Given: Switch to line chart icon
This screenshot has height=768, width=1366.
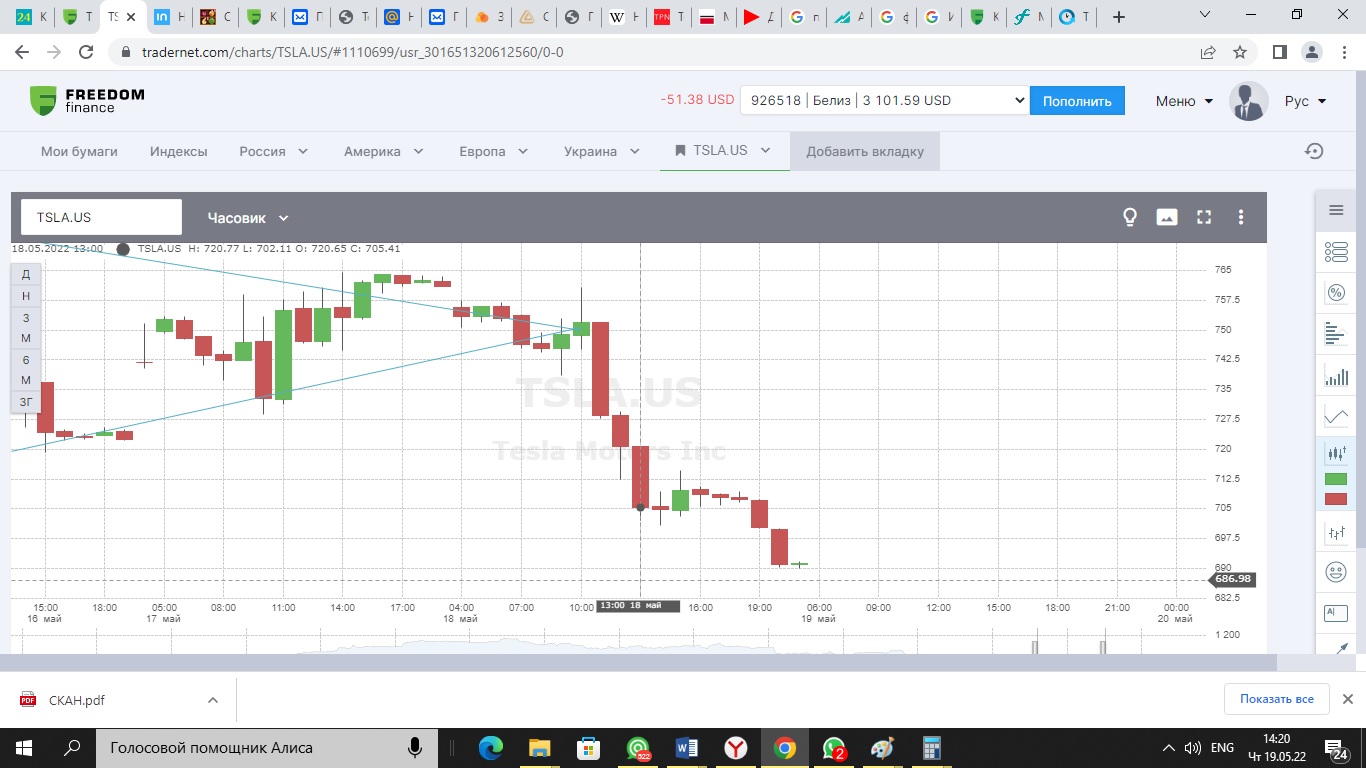Looking at the screenshot, I should click(1336, 416).
